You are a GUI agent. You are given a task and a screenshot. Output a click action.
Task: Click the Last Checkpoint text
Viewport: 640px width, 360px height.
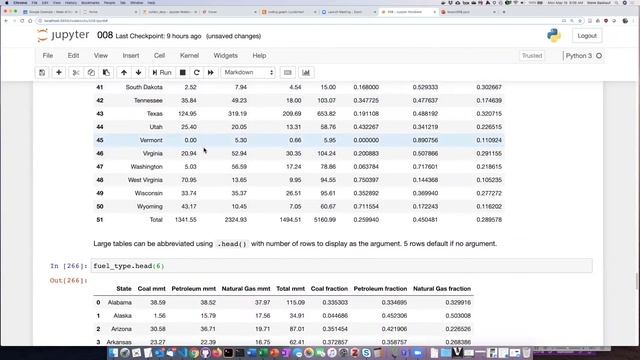tap(158, 36)
